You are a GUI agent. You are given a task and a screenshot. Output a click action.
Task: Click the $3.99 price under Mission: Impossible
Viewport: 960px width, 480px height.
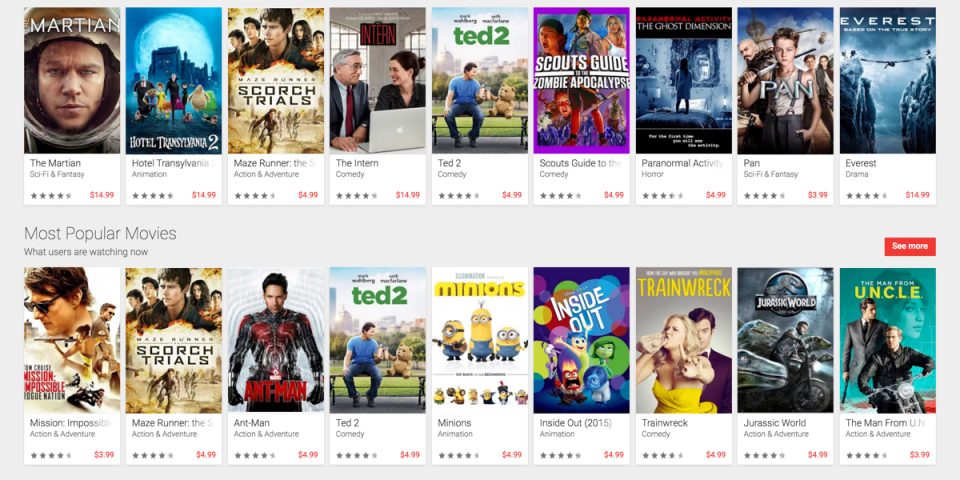click(x=104, y=455)
